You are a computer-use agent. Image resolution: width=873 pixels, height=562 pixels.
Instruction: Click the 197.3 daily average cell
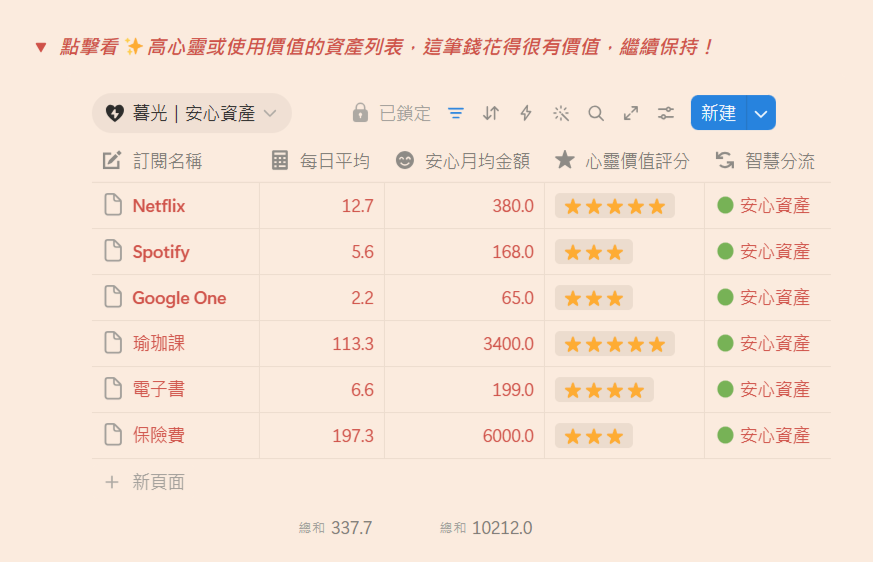pyautogui.click(x=322, y=435)
